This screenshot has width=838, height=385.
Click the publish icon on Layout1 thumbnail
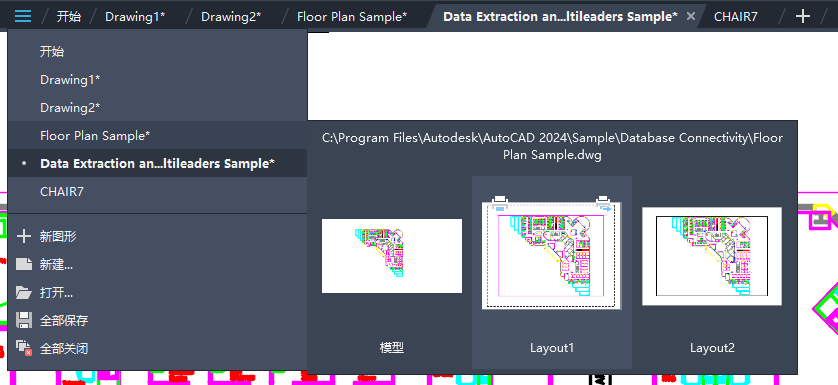(604, 204)
